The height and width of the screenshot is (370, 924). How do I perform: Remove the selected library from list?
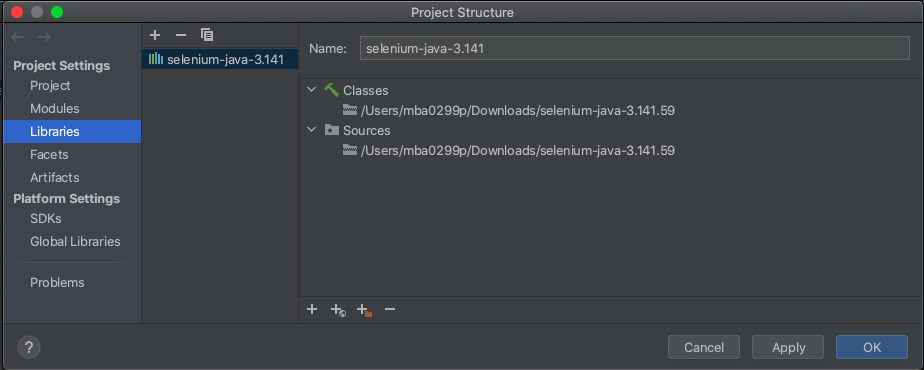pyautogui.click(x=181, y=35)
